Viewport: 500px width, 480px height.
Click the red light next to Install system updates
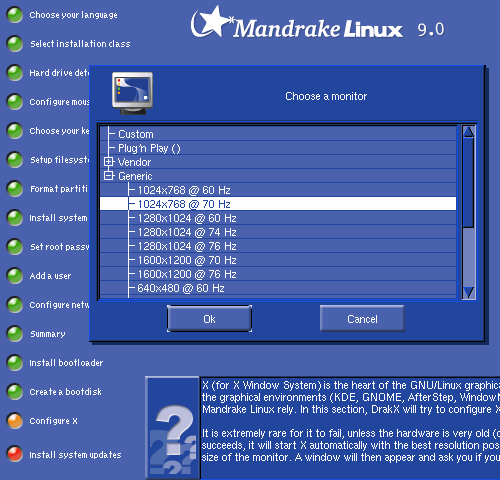pos(15,454)
